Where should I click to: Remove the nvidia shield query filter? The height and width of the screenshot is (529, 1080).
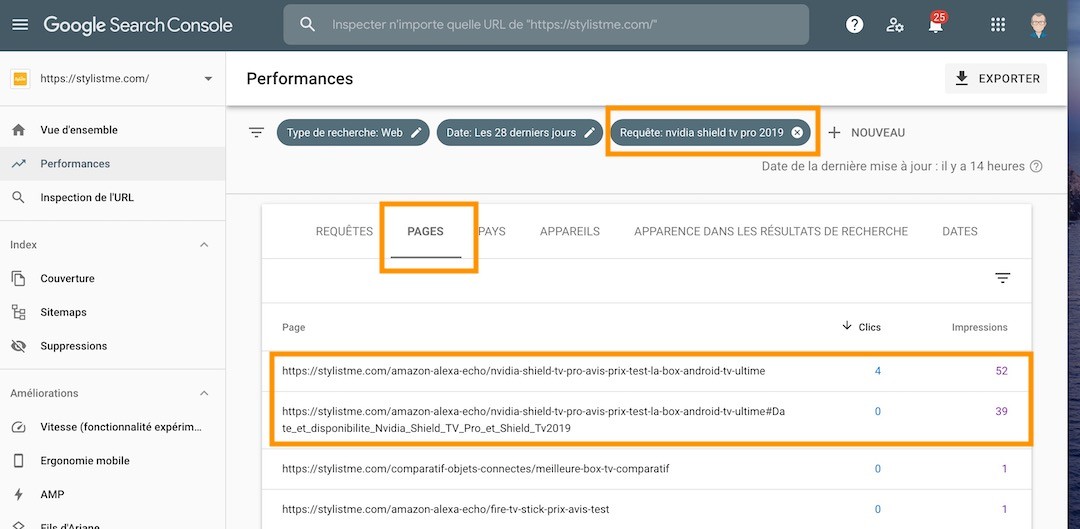(x=797, y=133)
